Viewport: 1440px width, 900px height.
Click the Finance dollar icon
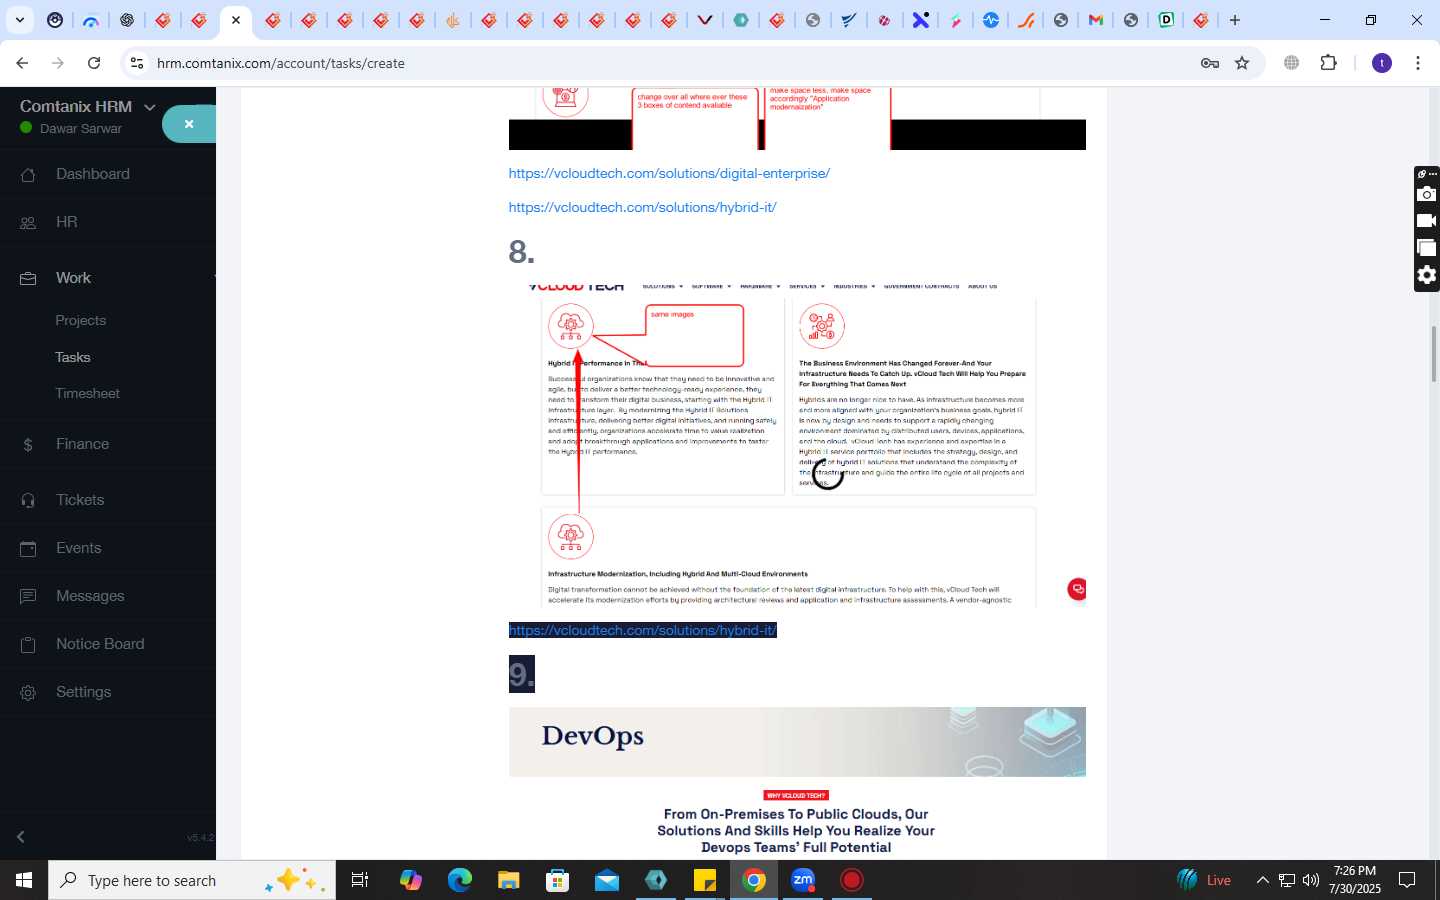tap(28, 445)
